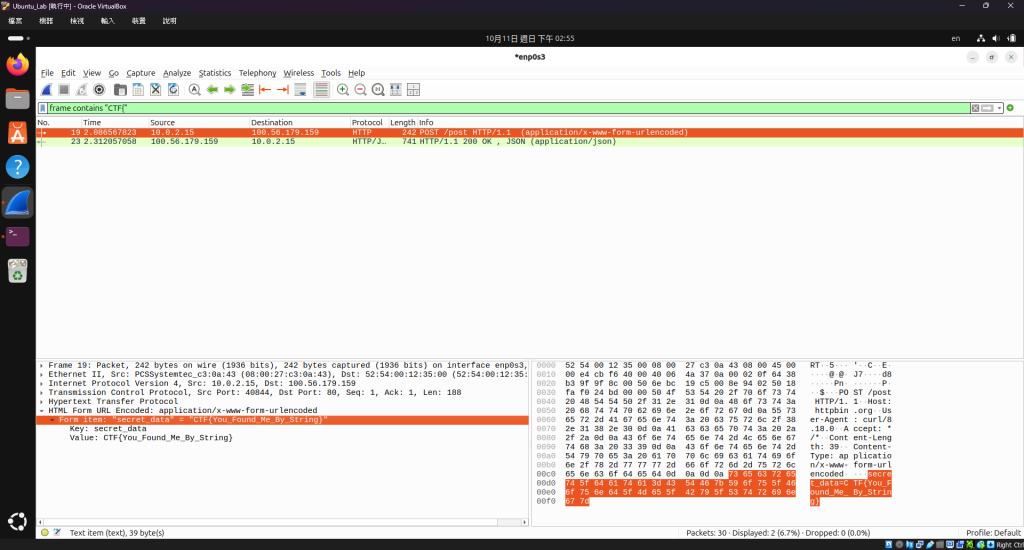
Task: Open the Telephony menu
Action: [x=257, y=73]
